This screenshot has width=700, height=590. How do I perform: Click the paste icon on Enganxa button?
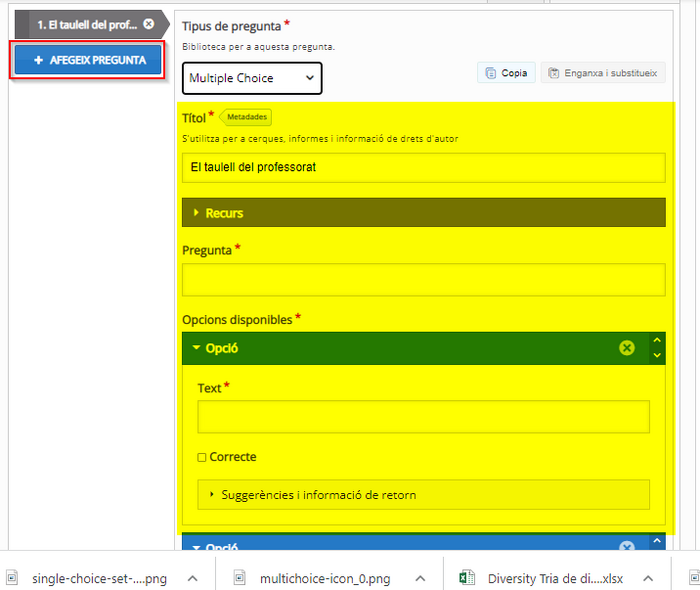point(554,73)
